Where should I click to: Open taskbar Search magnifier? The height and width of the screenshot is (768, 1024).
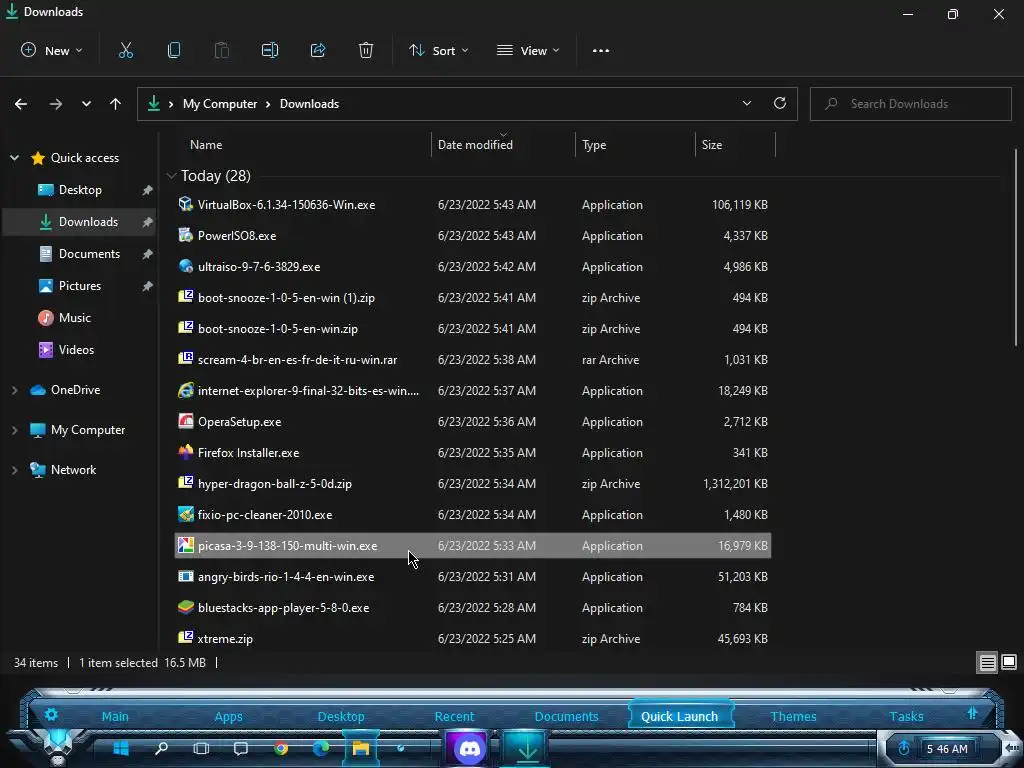click(x=161, y=748)
